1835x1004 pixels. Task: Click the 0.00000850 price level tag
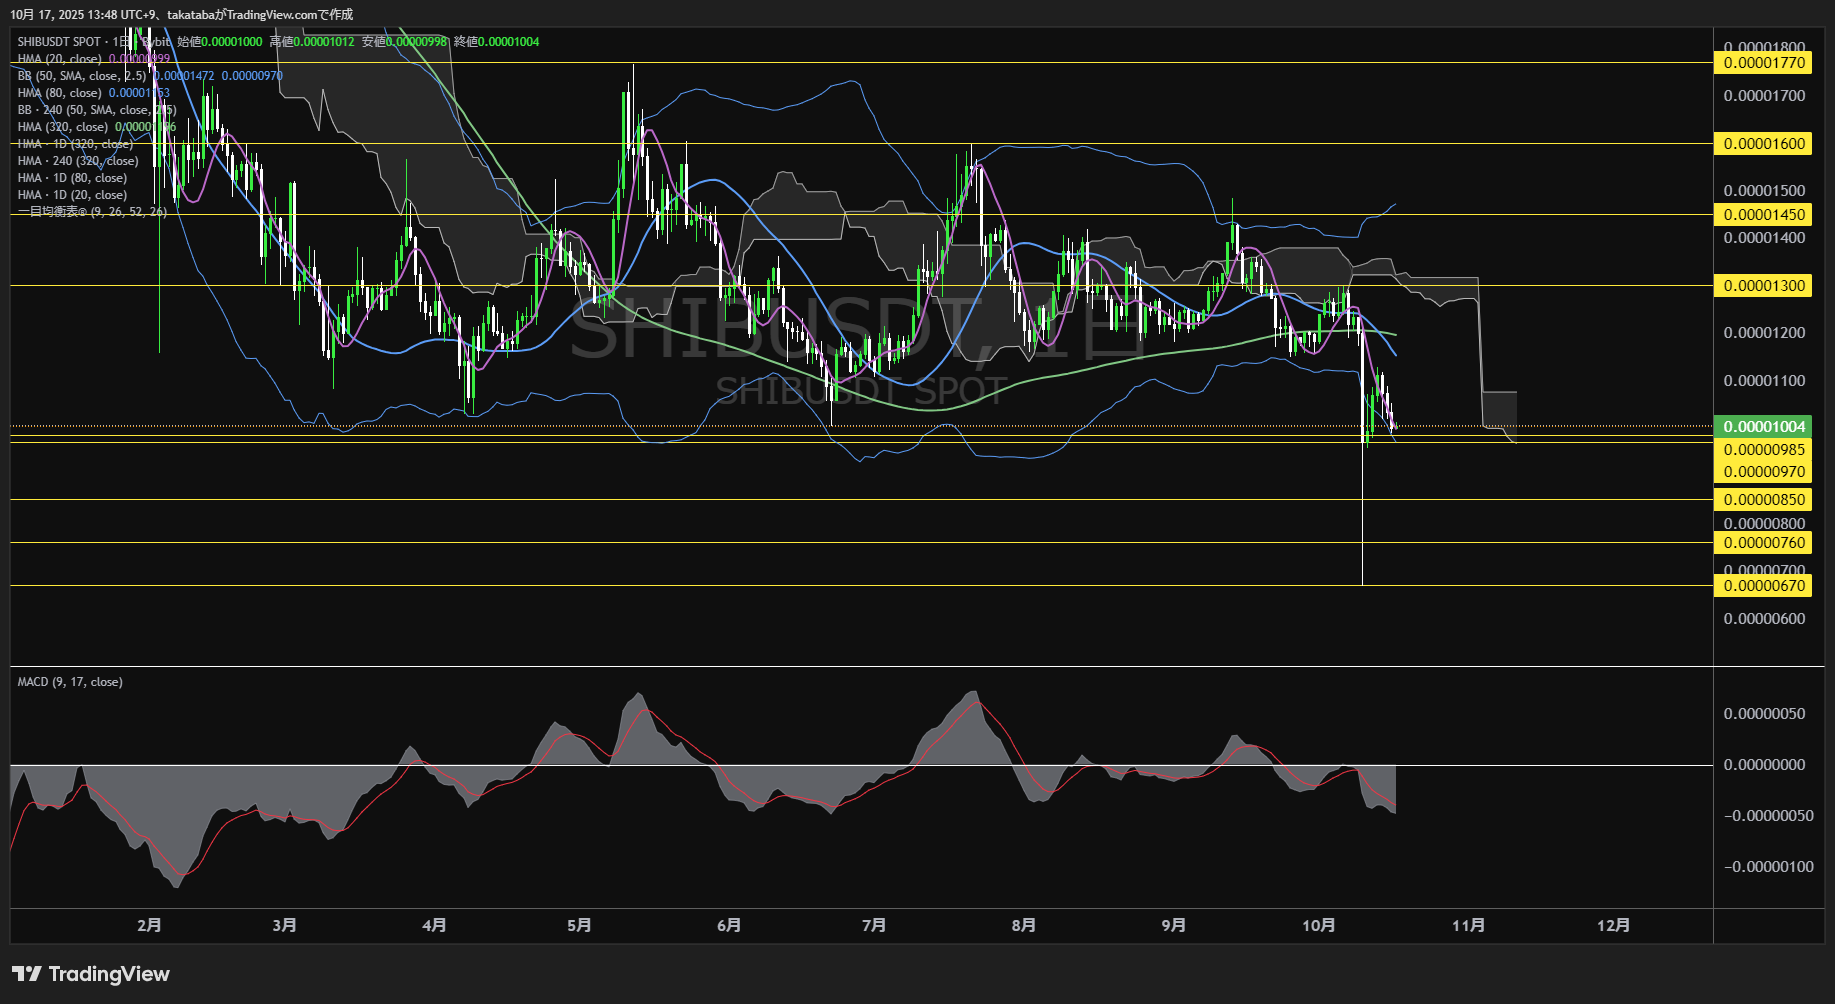[1765, 500]
